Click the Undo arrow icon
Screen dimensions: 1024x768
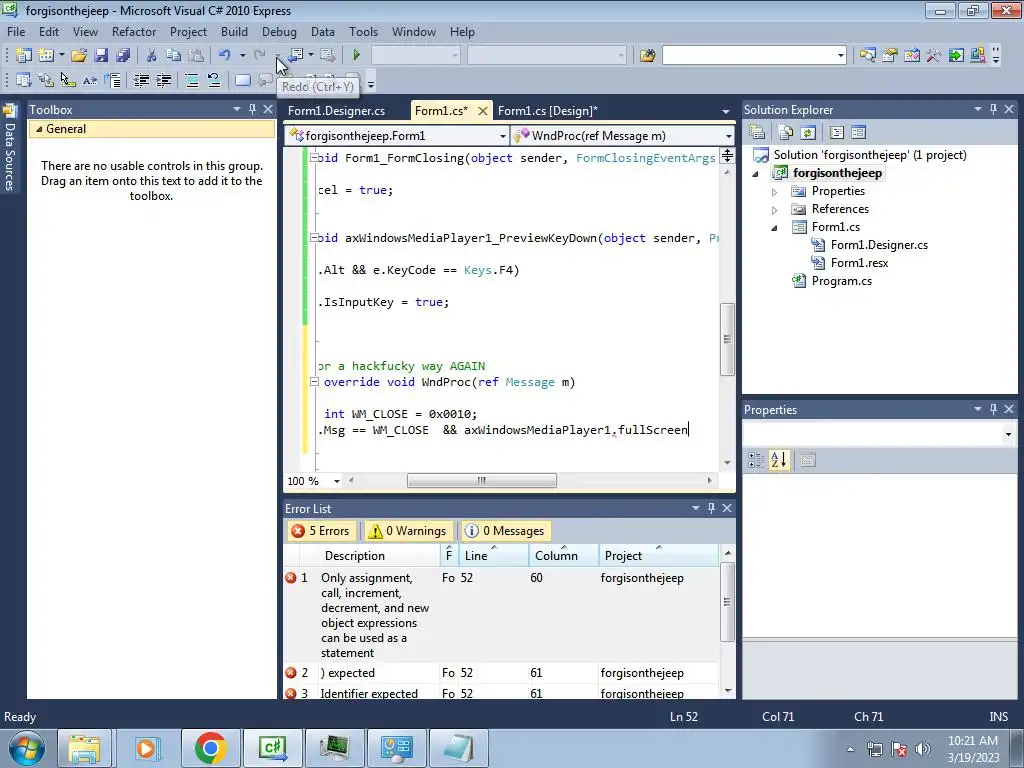225,56
